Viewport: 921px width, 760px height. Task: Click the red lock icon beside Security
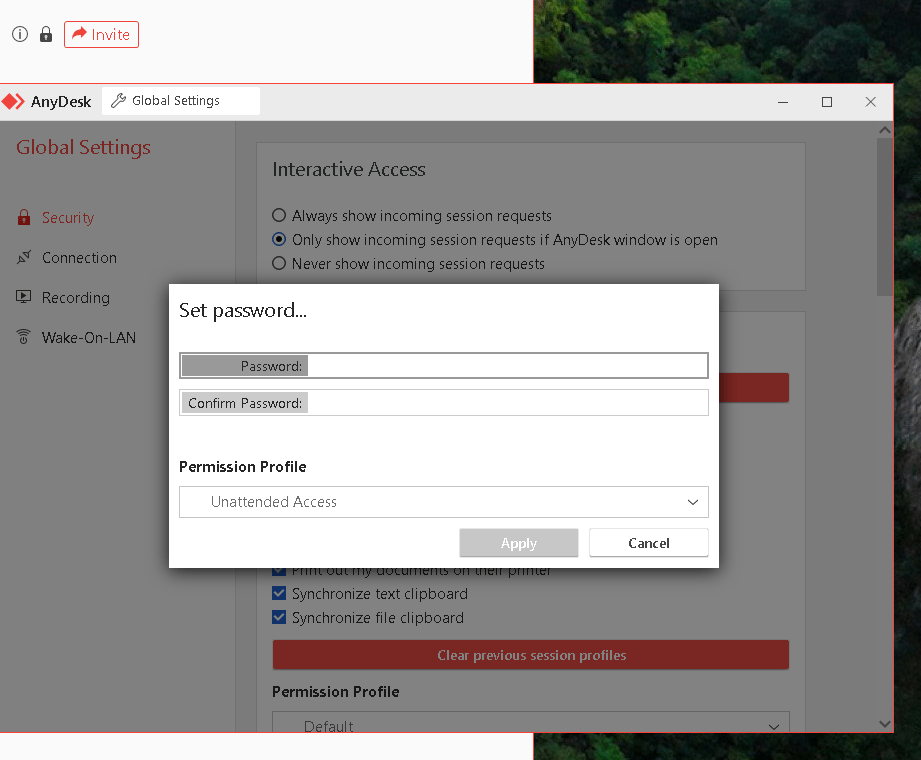tap(23, 217)
